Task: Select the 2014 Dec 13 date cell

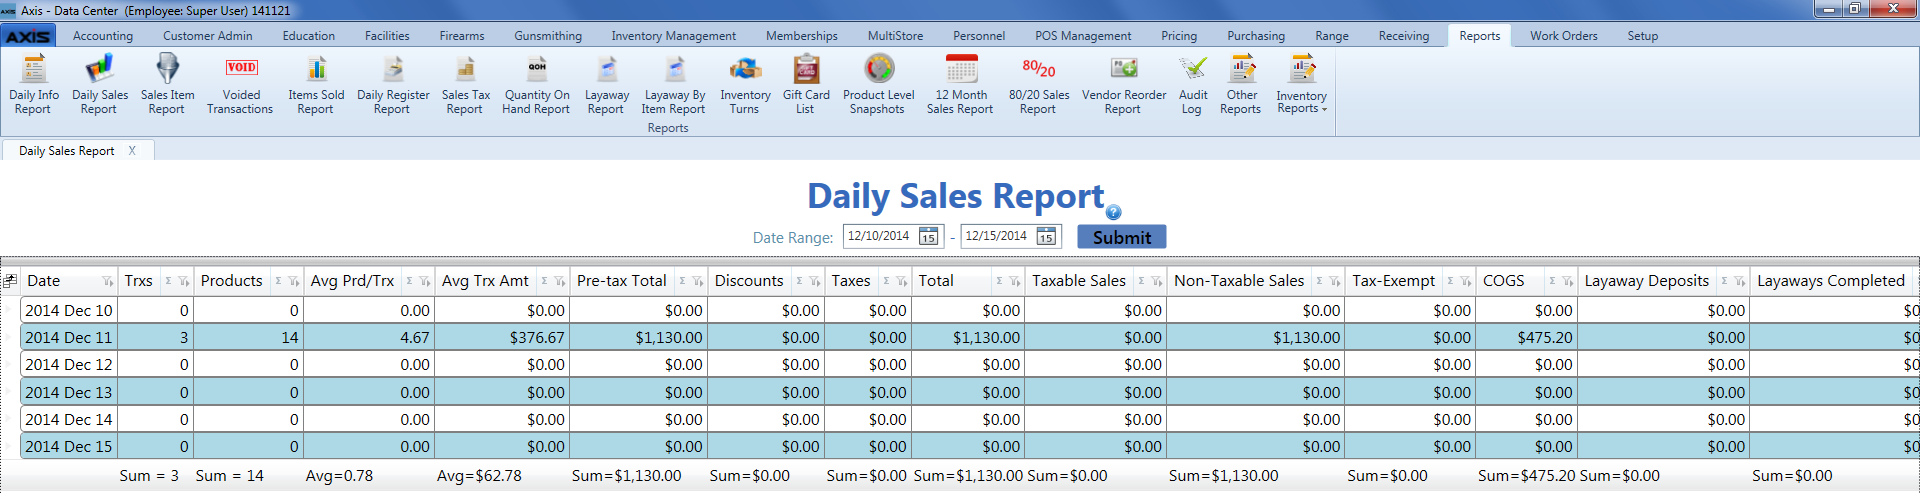Action: [69, 393]
